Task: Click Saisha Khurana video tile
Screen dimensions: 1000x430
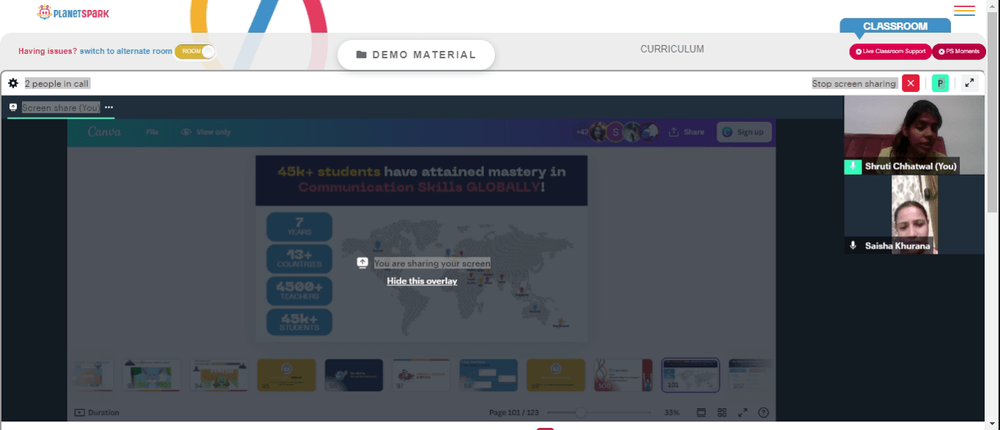Action: pos(914,214)
